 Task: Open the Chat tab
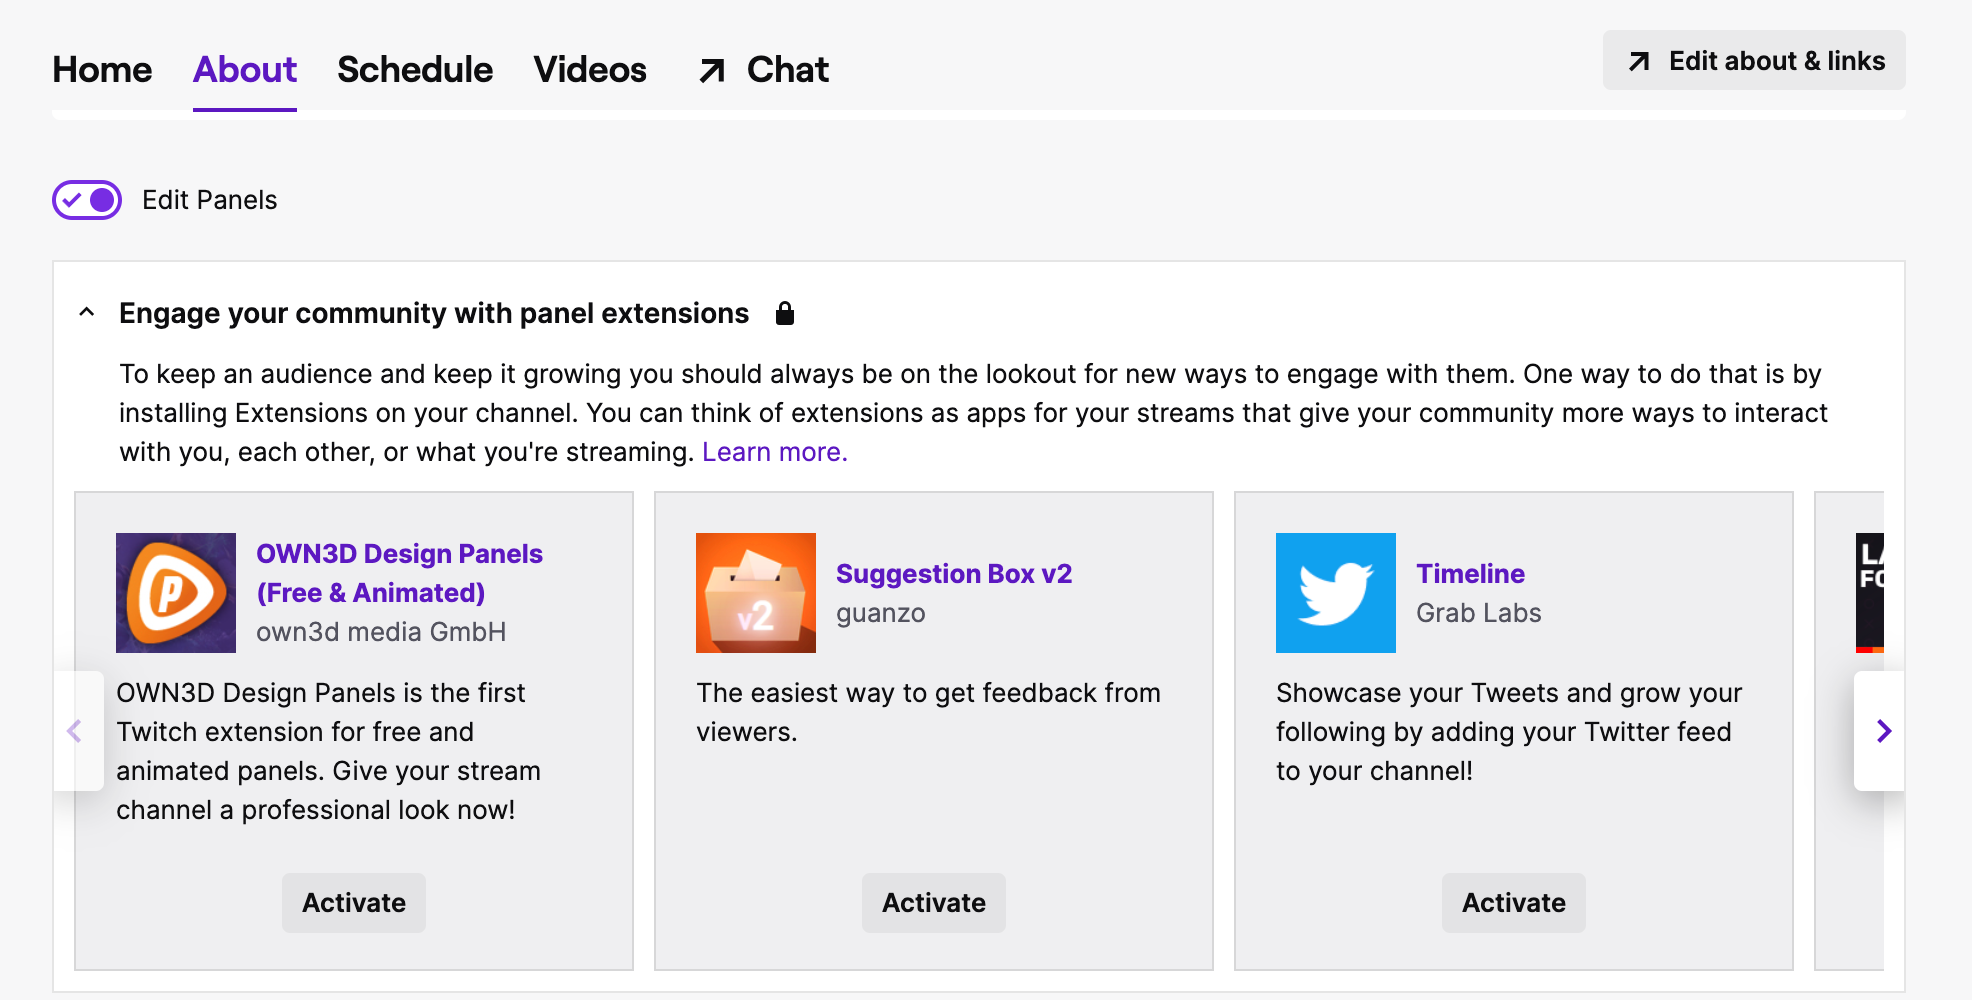[787, 70]
